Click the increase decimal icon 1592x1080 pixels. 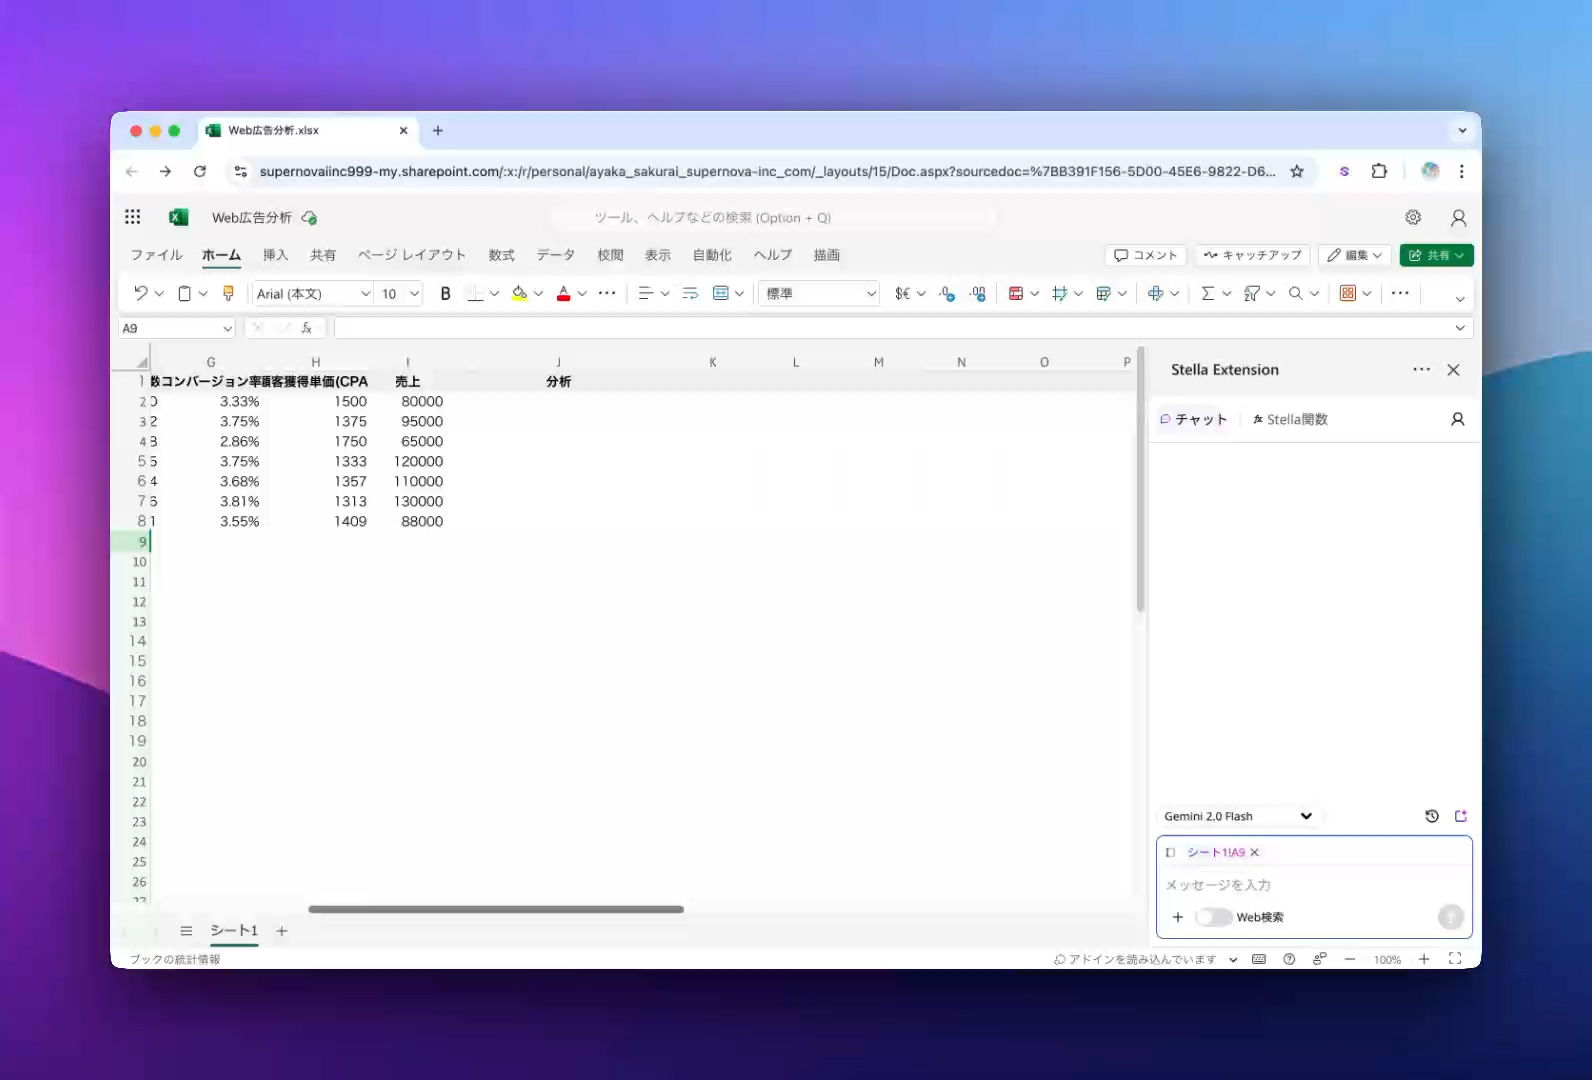(978, 293)
